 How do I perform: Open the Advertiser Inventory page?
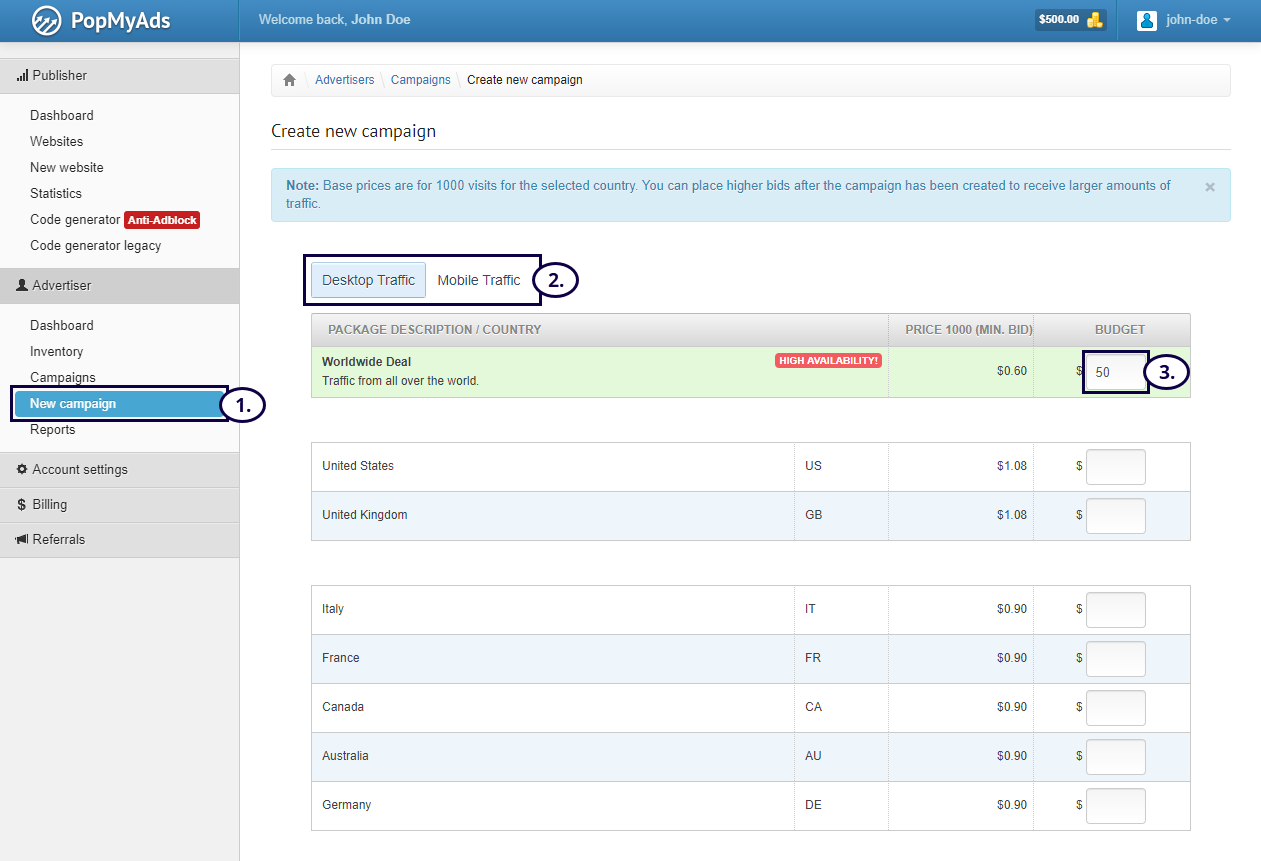[x=56, y=352]
